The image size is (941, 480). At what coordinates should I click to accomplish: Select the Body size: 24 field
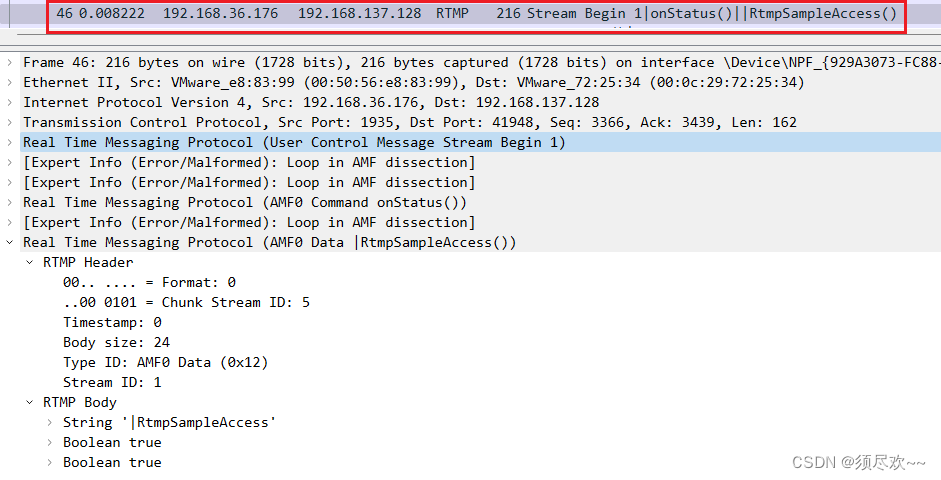116,343
